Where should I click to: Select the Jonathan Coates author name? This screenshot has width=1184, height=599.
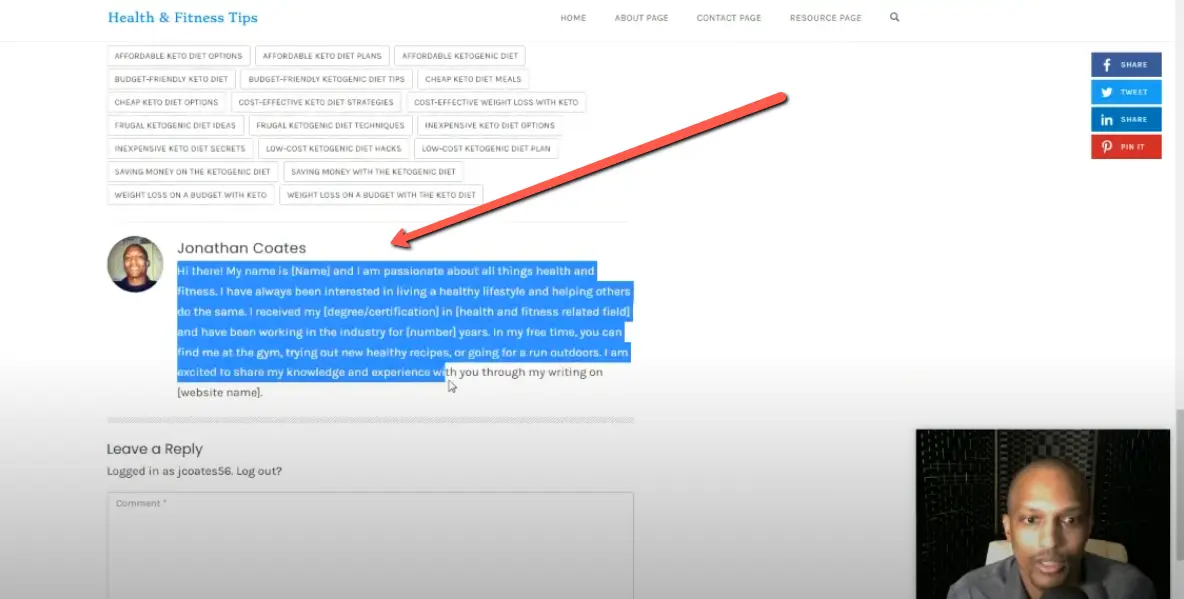(x=241, y=247)
